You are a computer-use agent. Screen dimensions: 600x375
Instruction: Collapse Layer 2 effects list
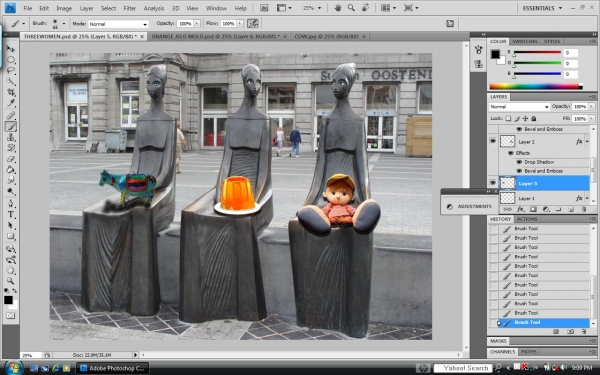point(587,141)
